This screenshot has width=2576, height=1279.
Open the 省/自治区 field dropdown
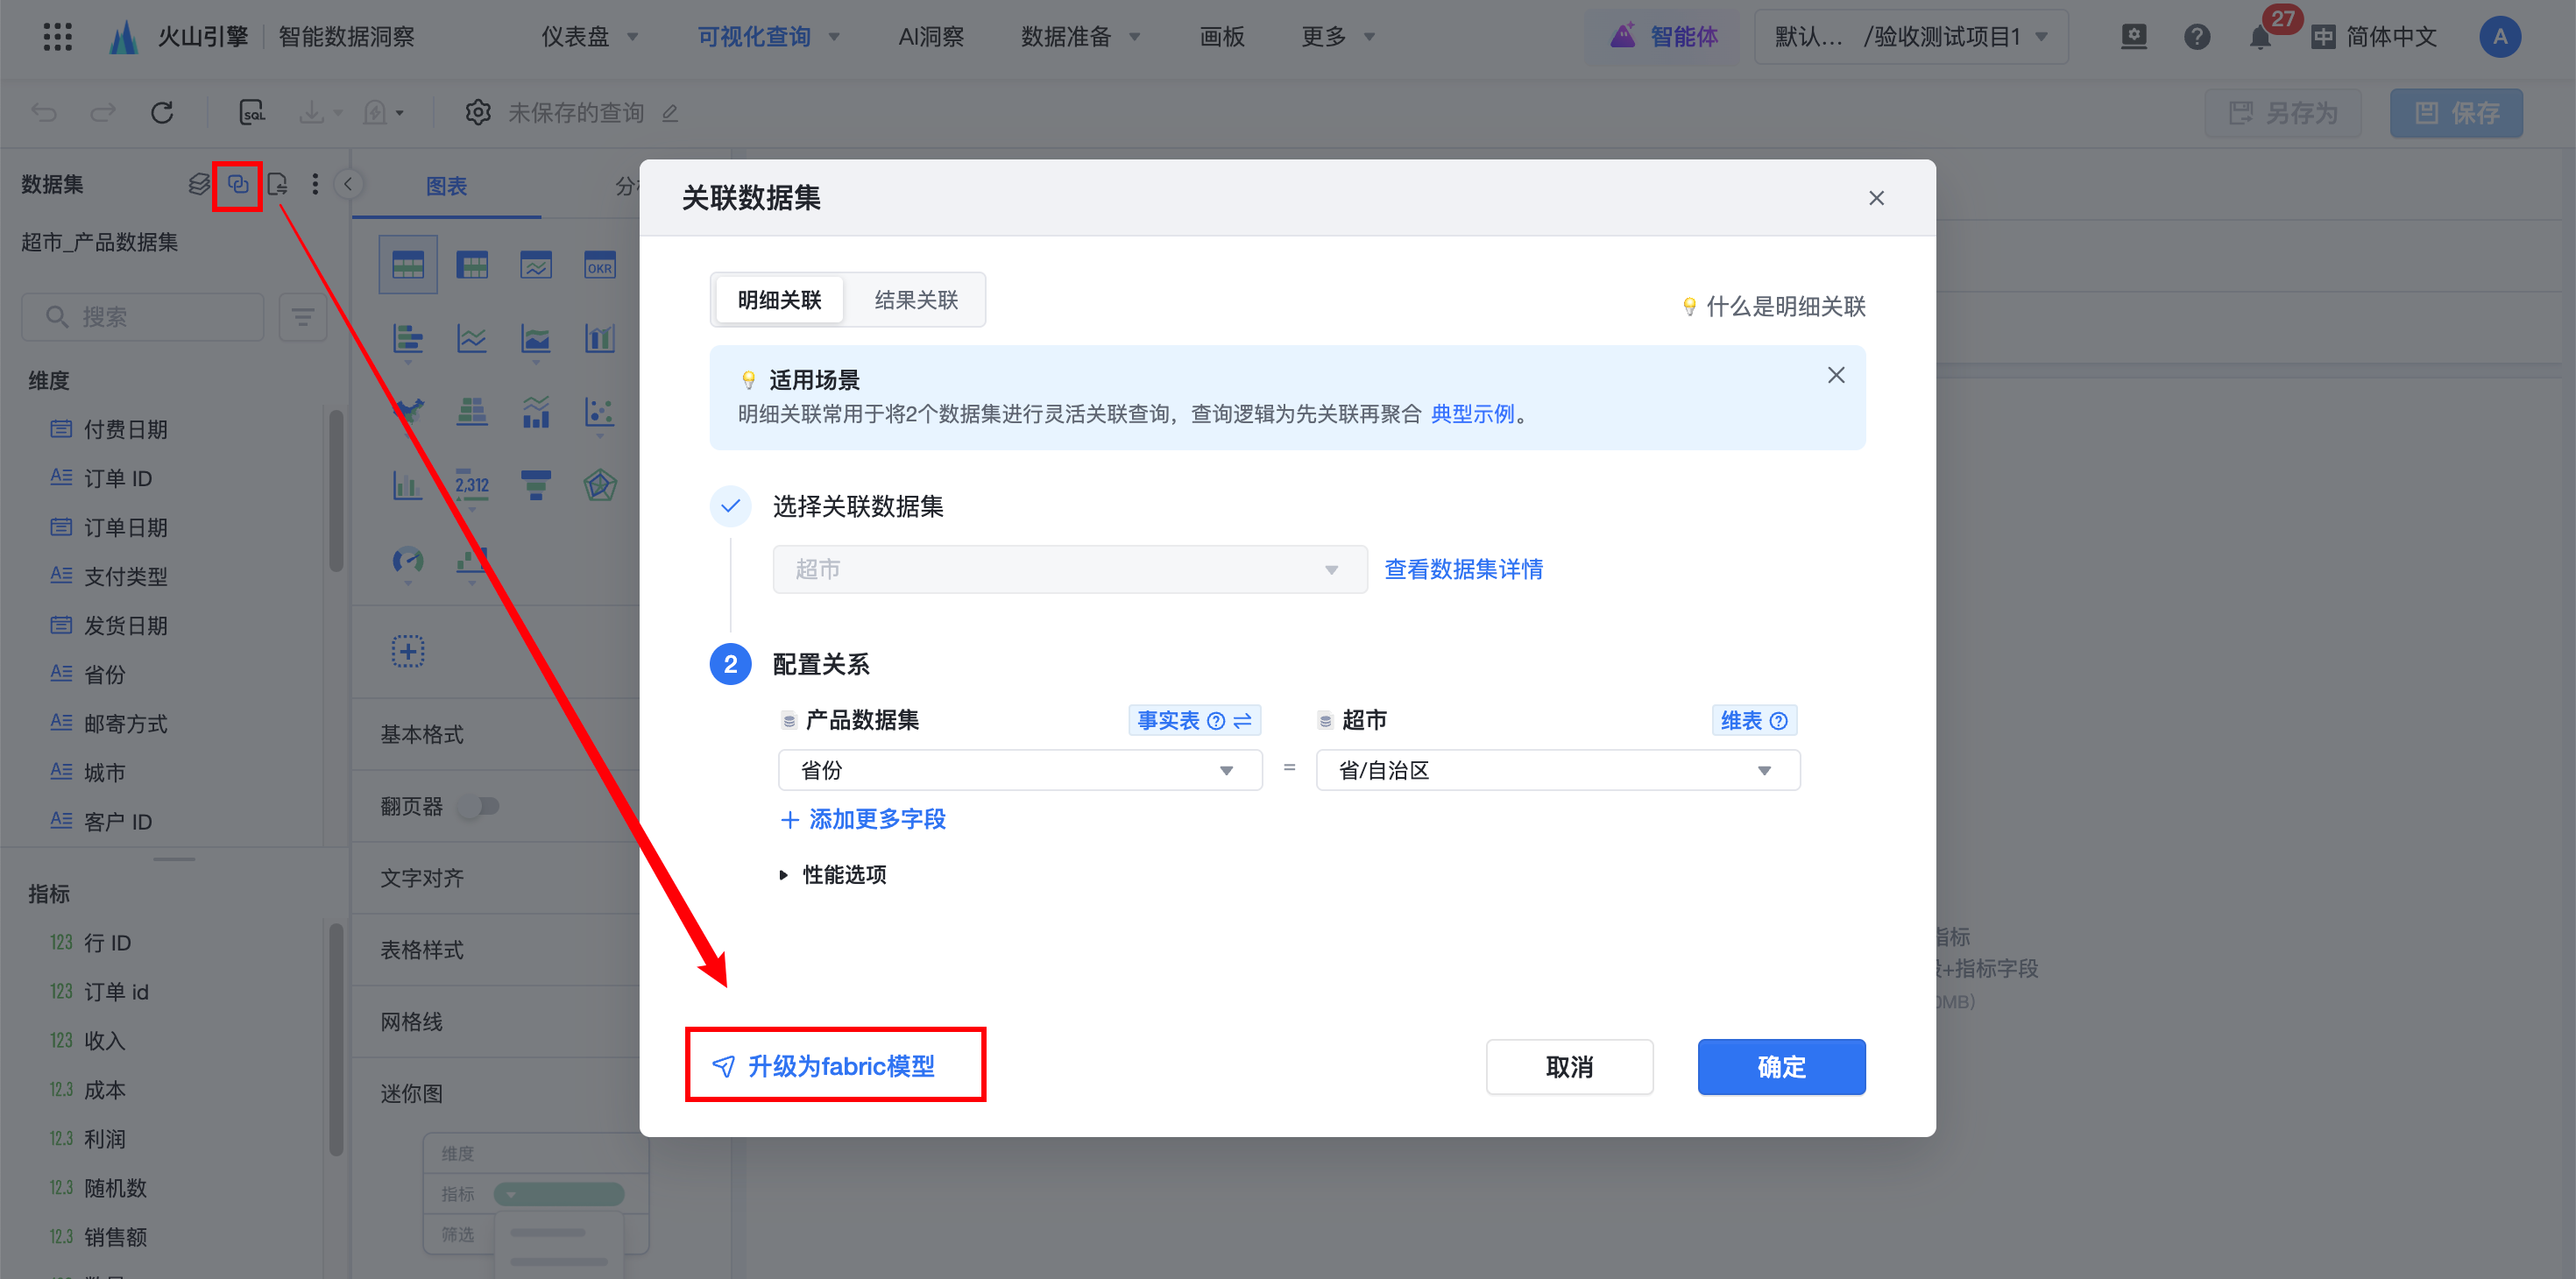(1556, 770)
